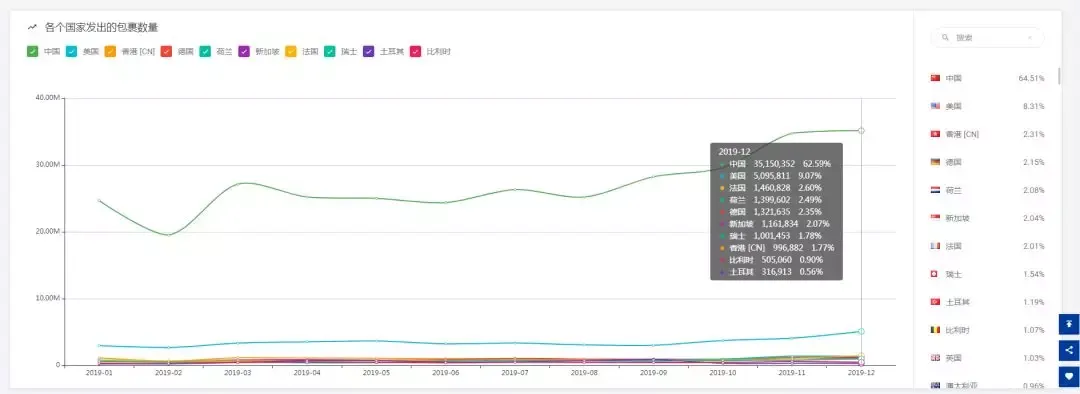The height and width of the screenshot is (394, 1080).
Task: Click the scroll-to-top arrow button
Action: click(1069, 324)
